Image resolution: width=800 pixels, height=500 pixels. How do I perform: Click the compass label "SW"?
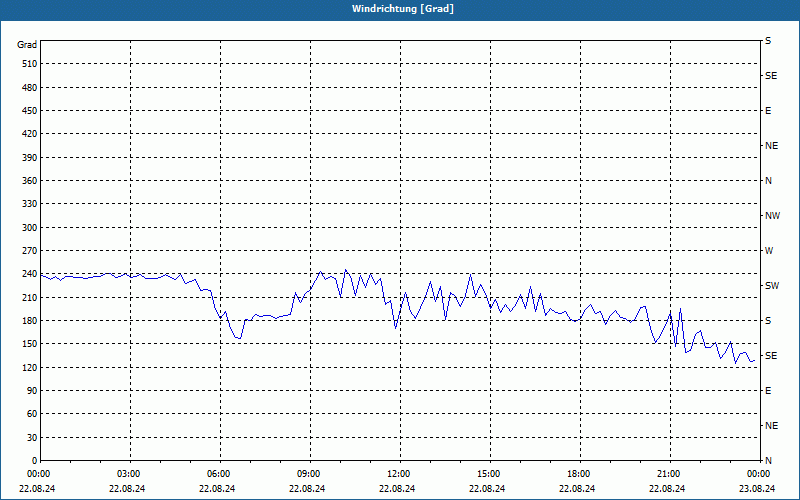click(x=772, y=286)
